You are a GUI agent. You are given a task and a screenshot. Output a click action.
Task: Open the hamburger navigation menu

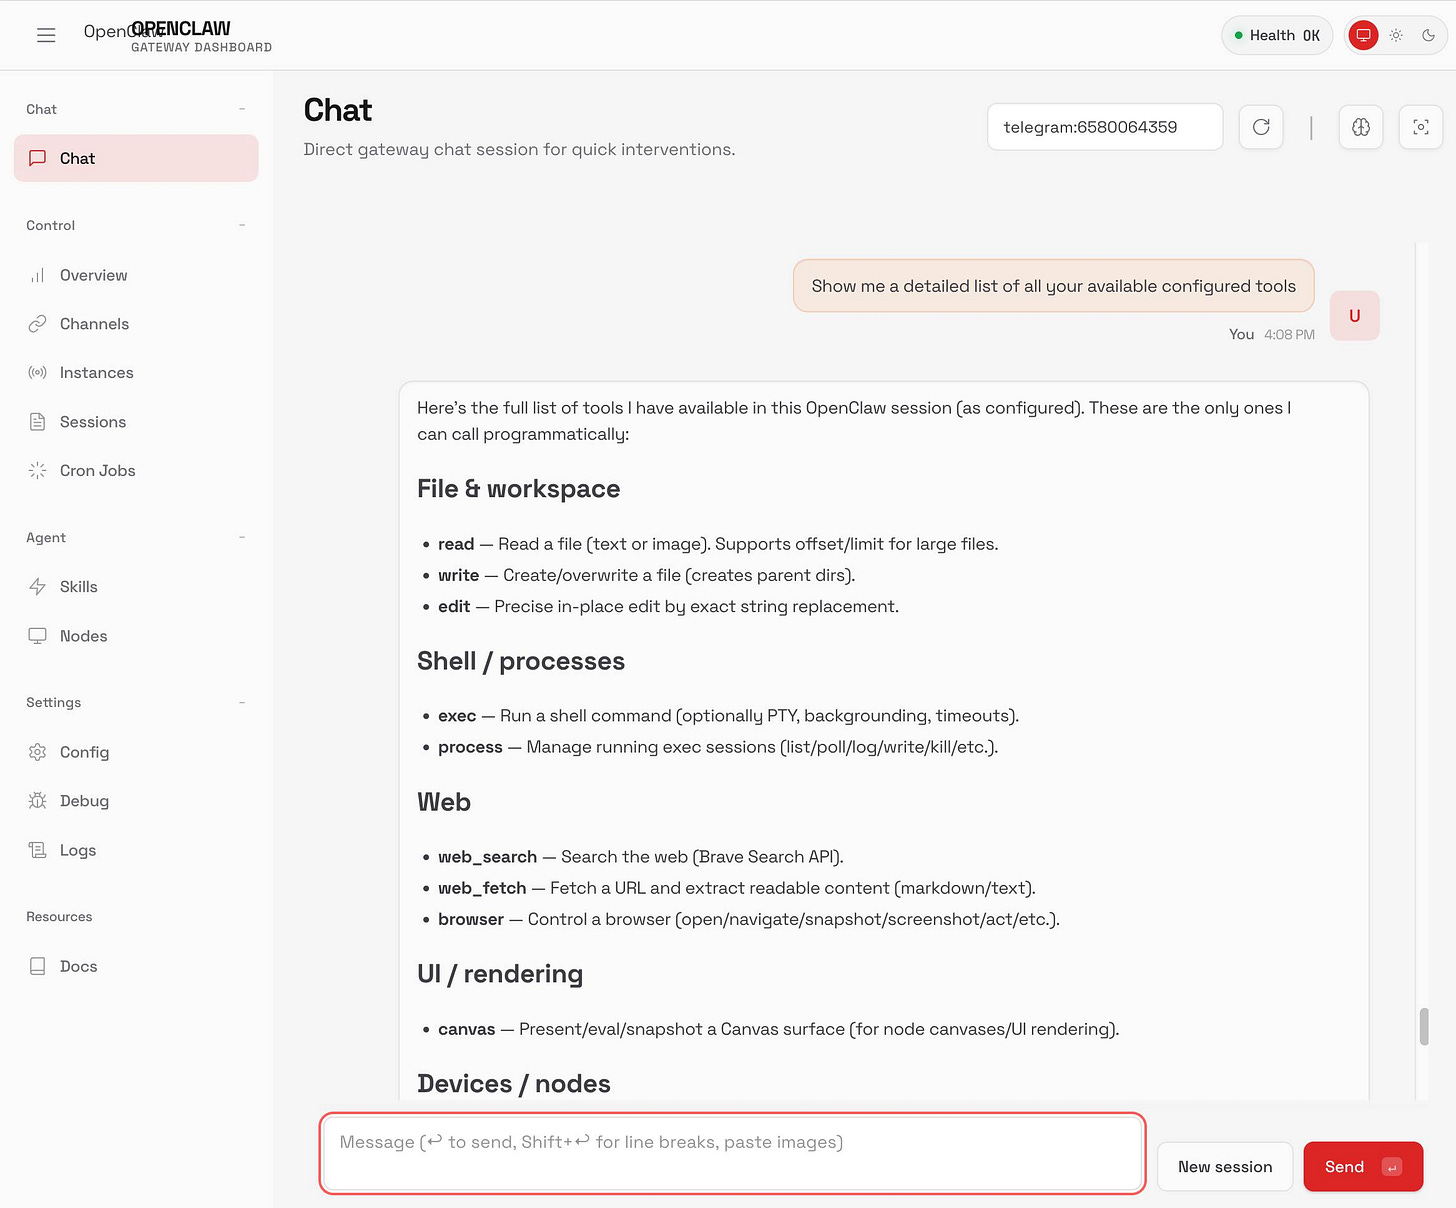click(x=46, y=35)
